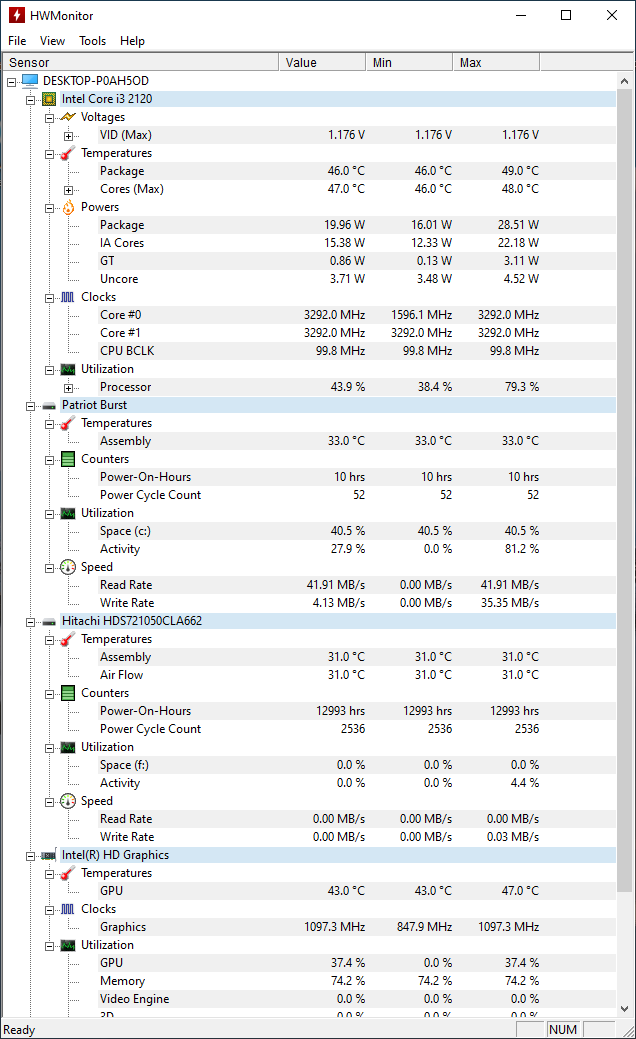This screenshot has width=636, height=1039.
Task: Click the DESKTOP-P0AH5OD computer icon
Action: [x=30, y=81]
